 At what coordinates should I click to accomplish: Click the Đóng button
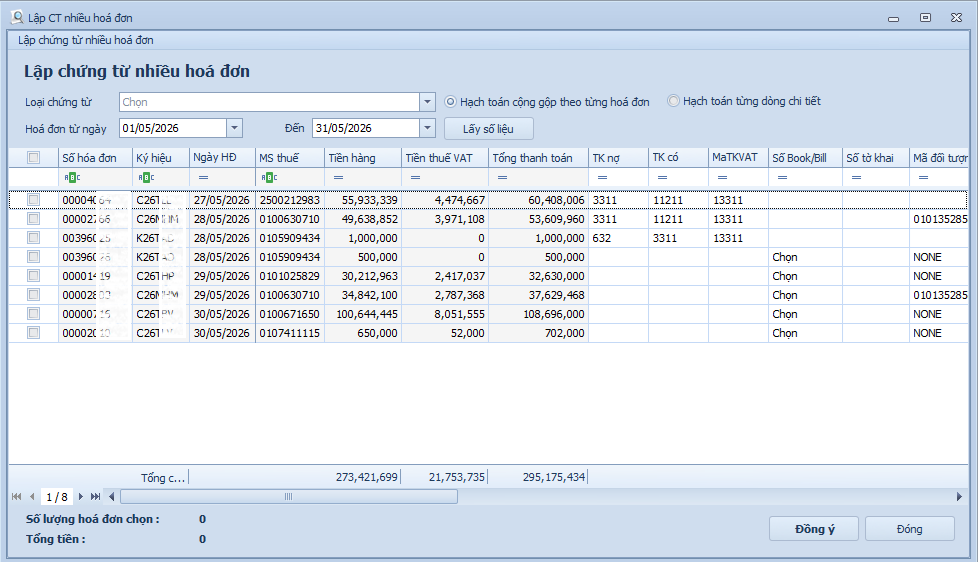point(909,529)
